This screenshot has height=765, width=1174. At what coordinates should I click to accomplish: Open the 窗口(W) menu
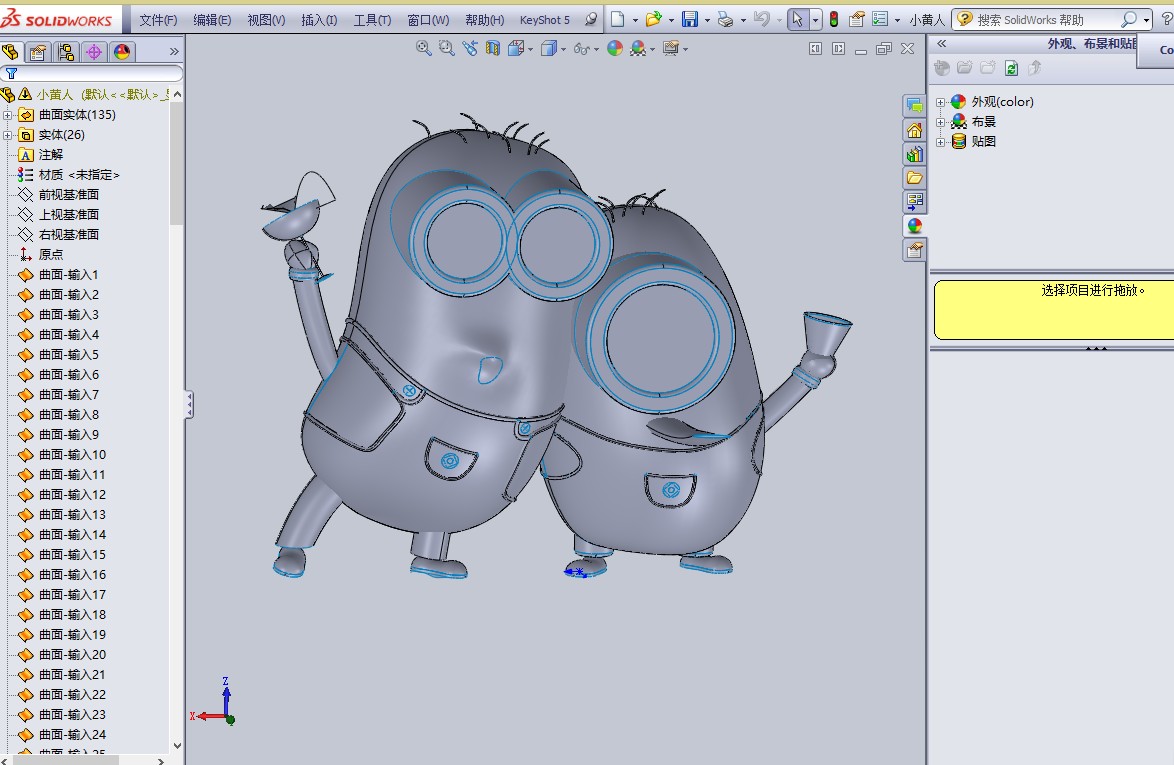tap(428, 20)
